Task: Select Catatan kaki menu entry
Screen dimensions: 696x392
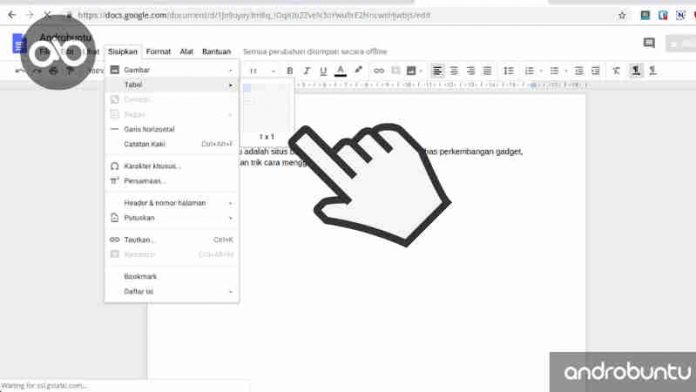Action: coord(172,144)
